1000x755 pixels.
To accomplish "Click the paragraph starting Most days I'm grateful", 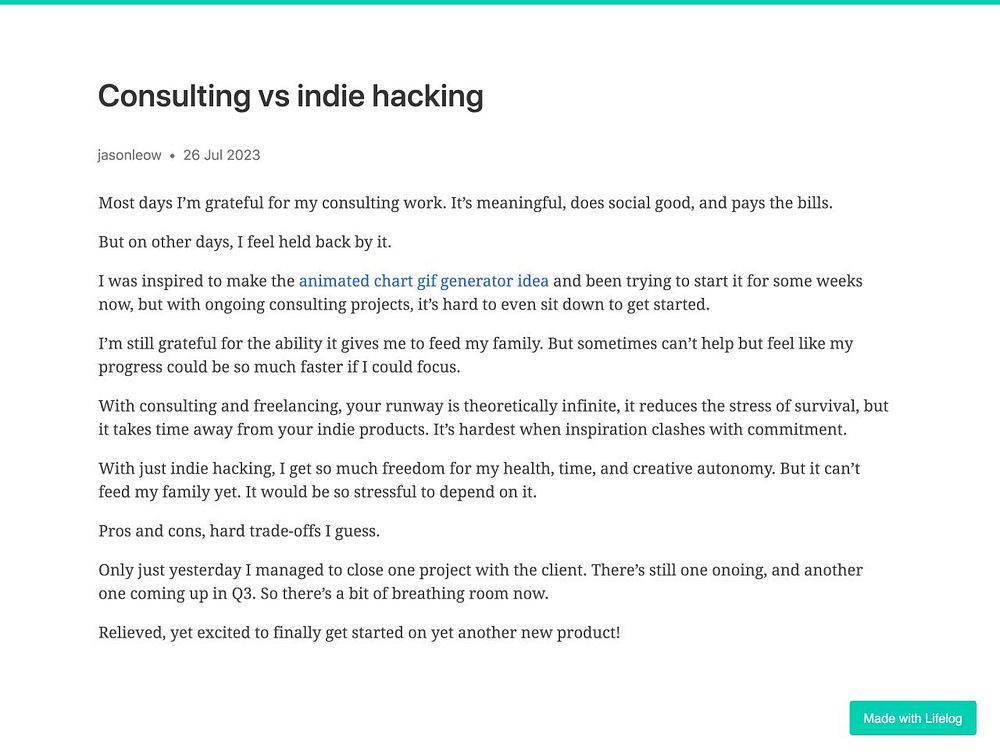I will click(x=466, y=203).
